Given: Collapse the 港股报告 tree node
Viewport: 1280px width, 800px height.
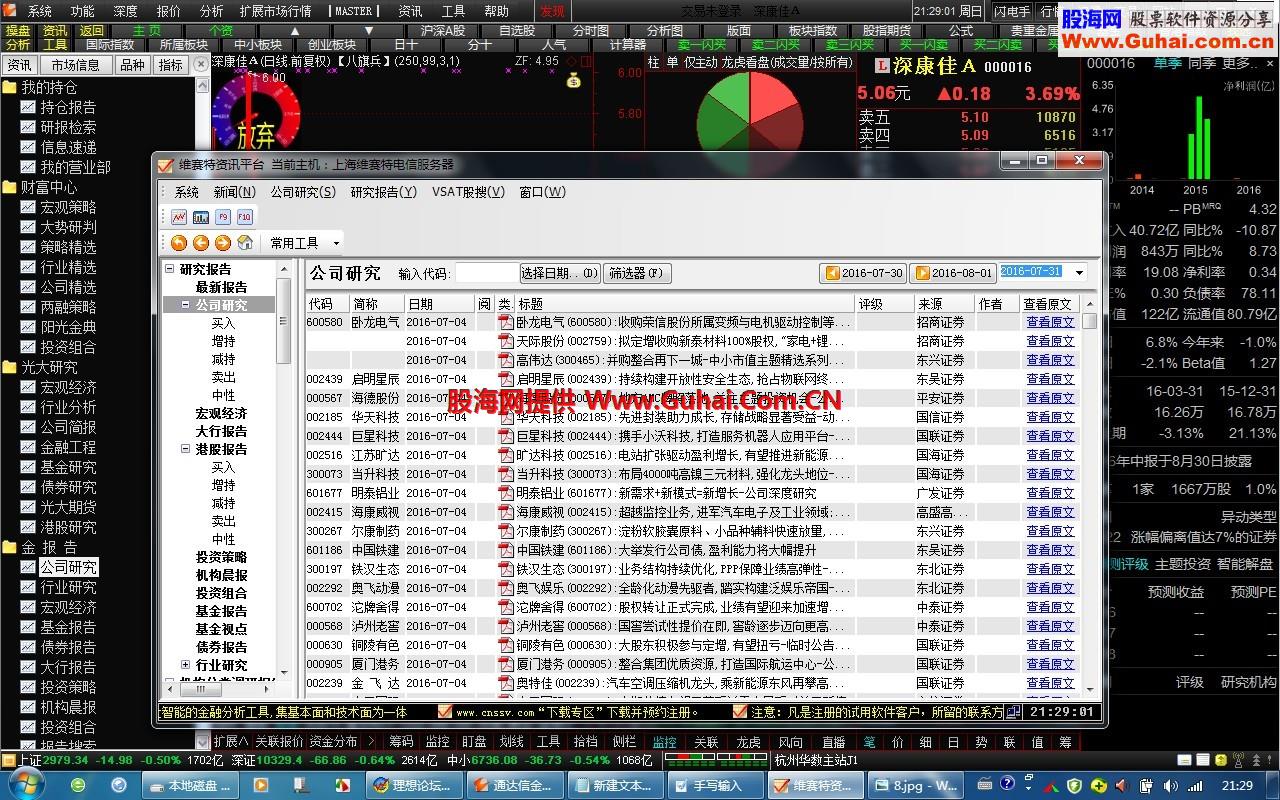Looking at the screenshot, I should click(x=185, y=449).
